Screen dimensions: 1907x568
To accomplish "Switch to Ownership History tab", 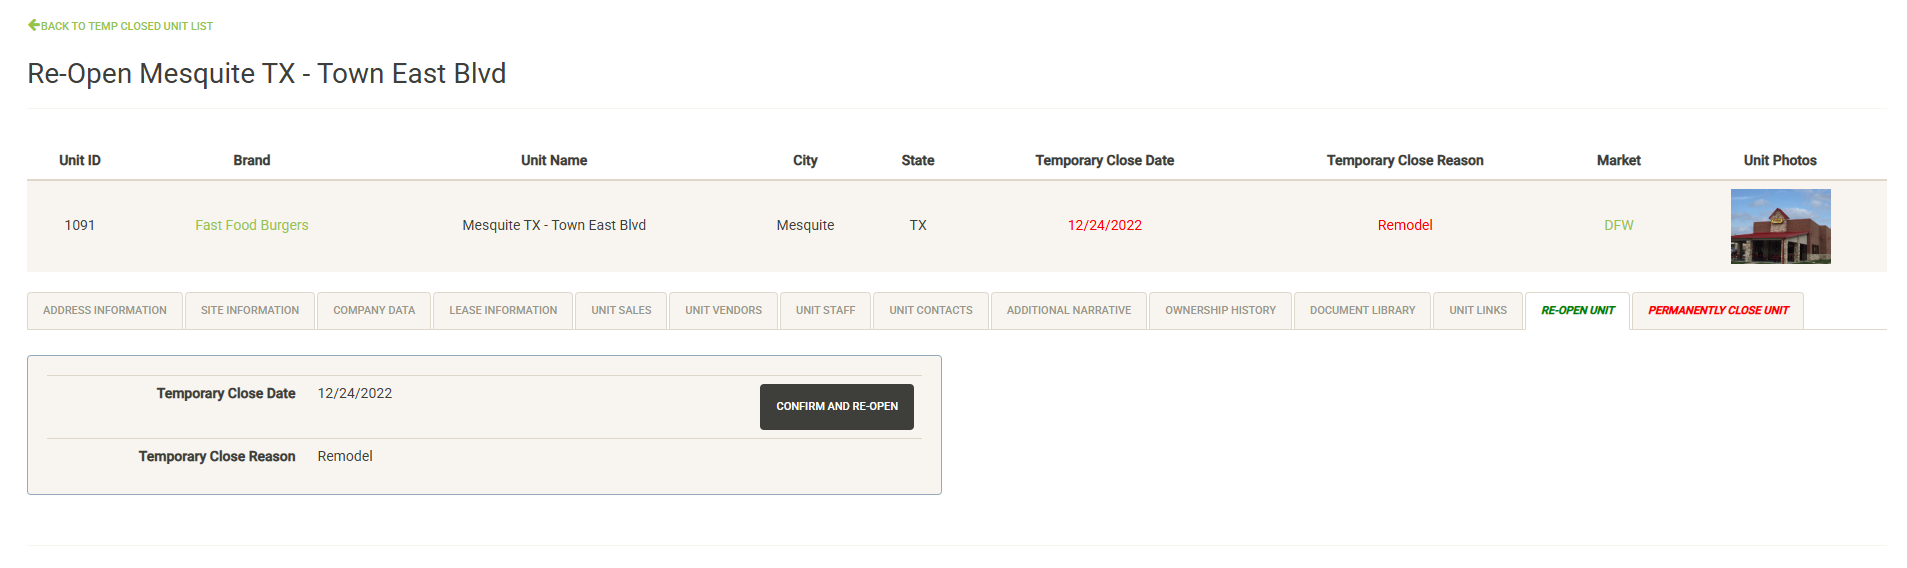I will (x=1220, y=310).
